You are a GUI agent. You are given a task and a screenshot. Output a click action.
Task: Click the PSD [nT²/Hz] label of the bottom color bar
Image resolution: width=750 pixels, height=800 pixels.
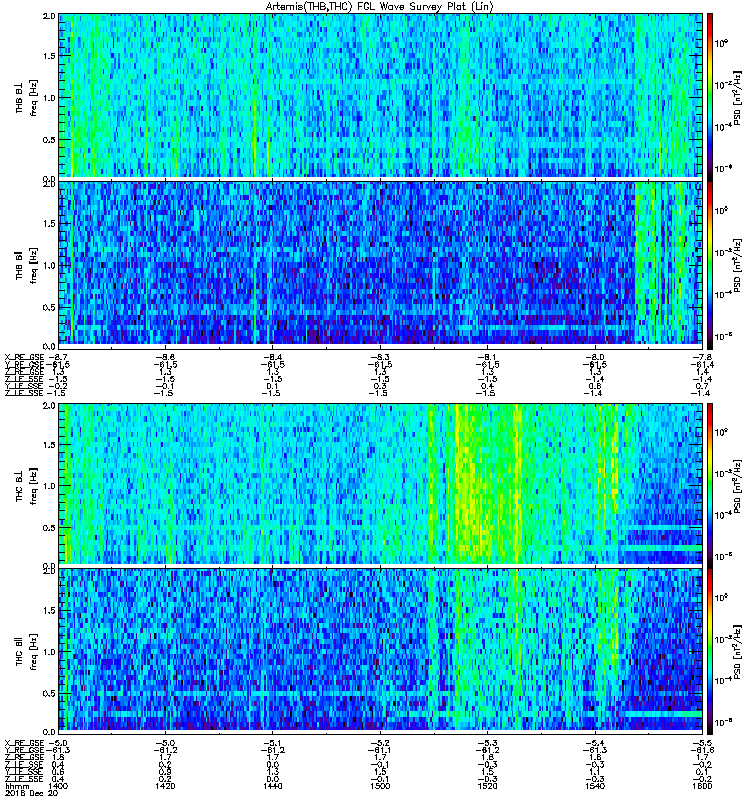click(x=736, y=652)
